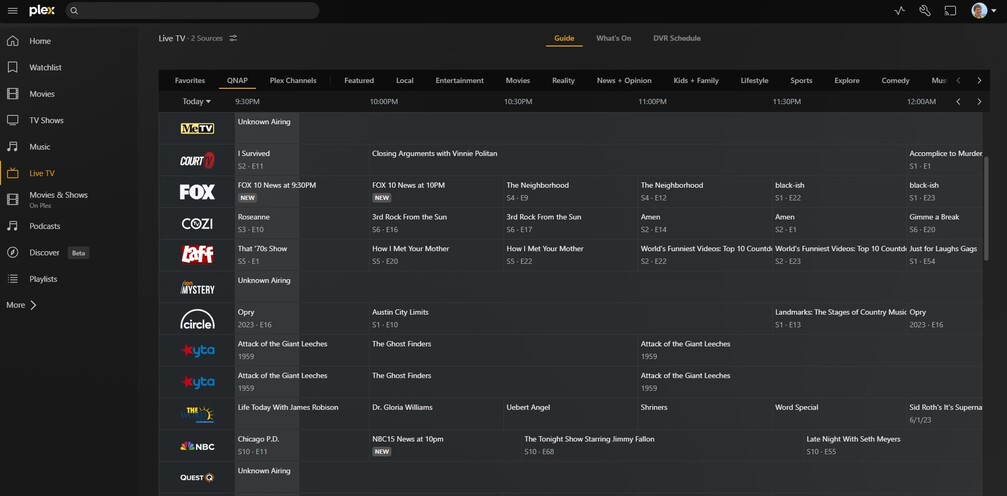The width and height of the screenshot is (1007, 496).
Task: Click the Home sidebar icon
Action: point(12,41)
